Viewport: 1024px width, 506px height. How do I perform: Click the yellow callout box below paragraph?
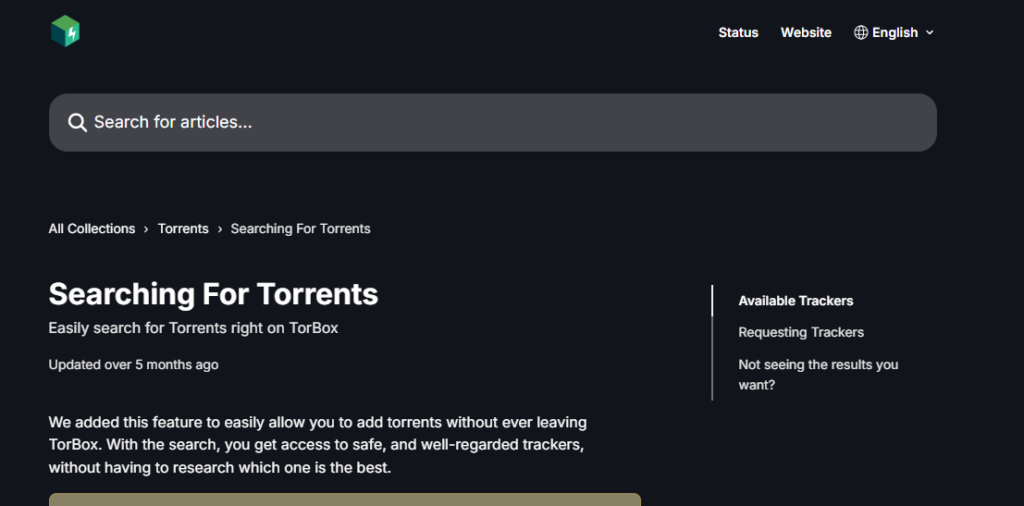[x=345, y=499]
